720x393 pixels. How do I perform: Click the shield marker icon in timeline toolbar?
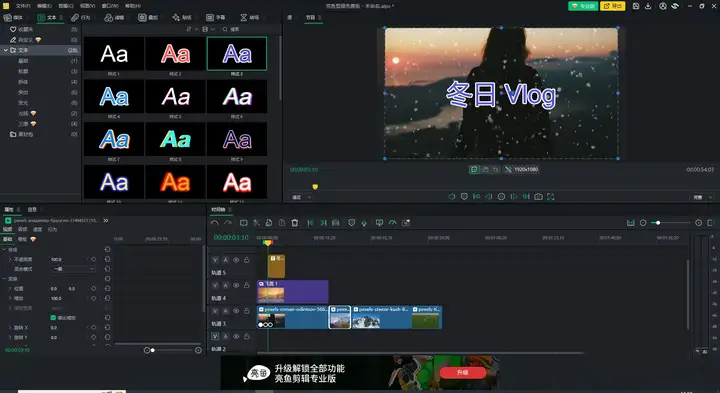click(351, 223)
